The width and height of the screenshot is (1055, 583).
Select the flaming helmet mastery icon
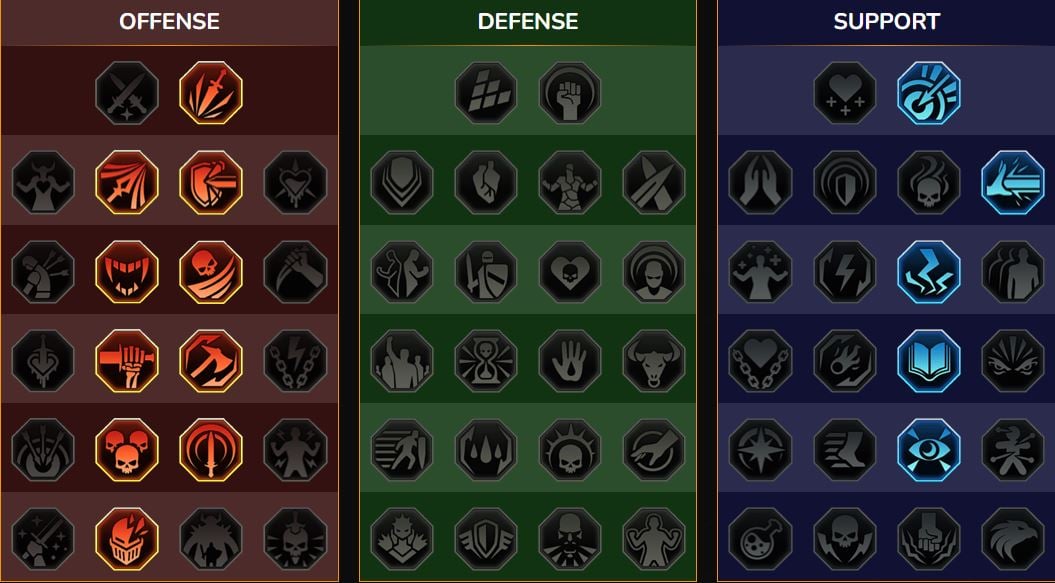pos(126,539)
